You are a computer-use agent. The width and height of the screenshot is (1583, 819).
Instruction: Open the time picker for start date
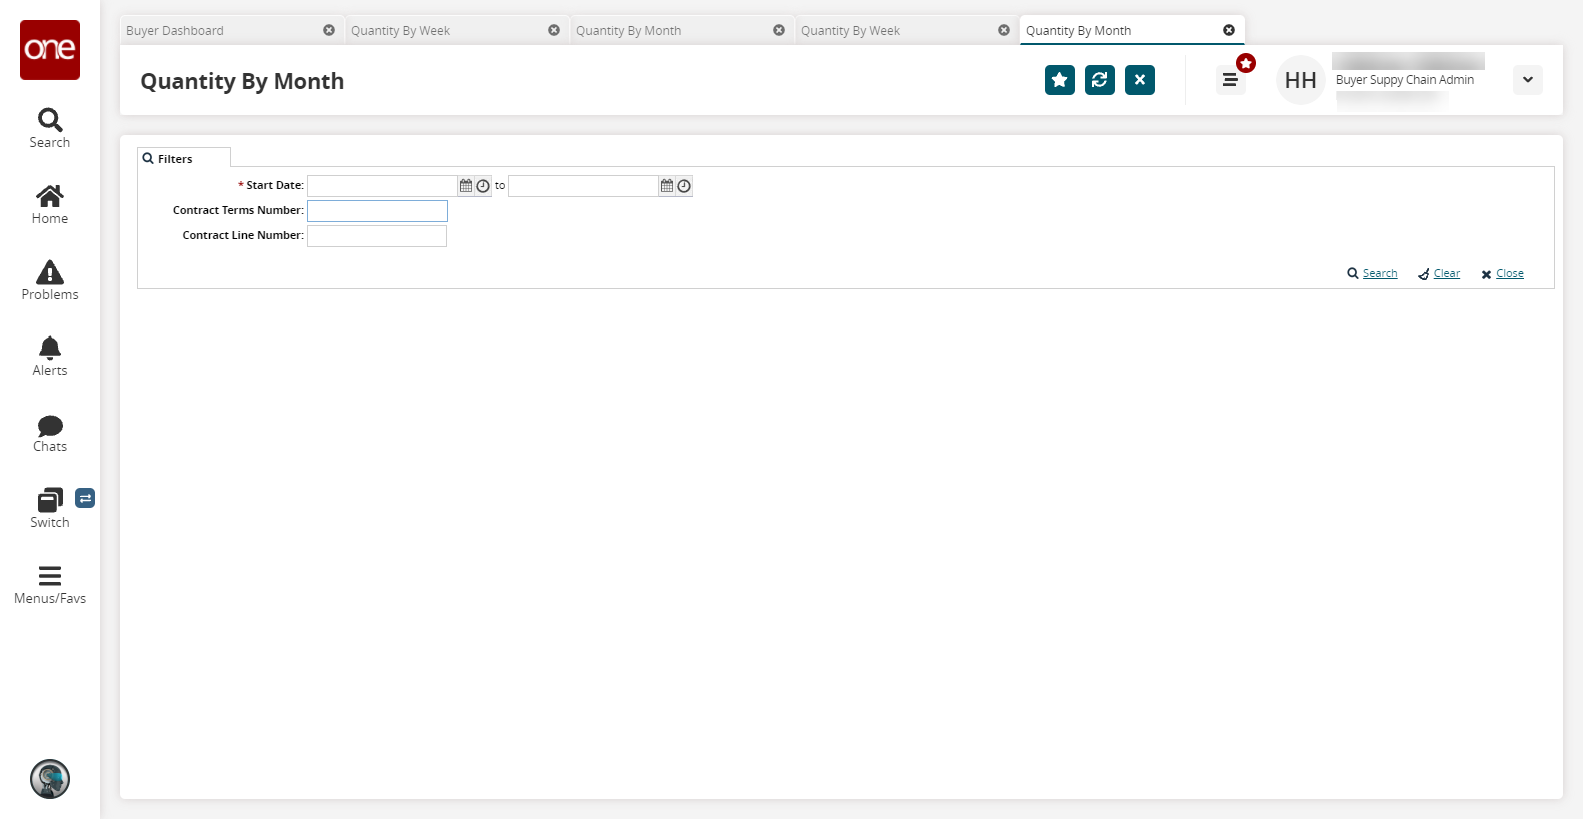(483, 186)
